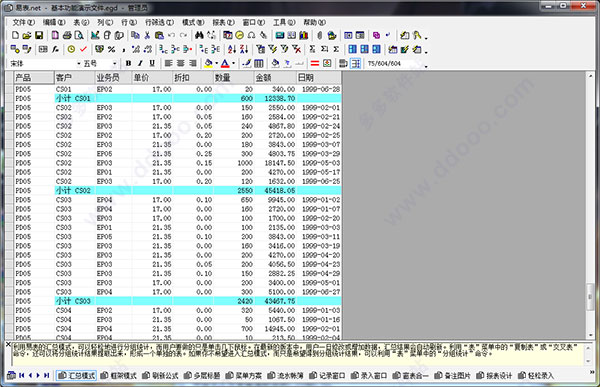Click the bar chart icon
The width and height of the screenshot is (600, 387).
click(304, 35)
